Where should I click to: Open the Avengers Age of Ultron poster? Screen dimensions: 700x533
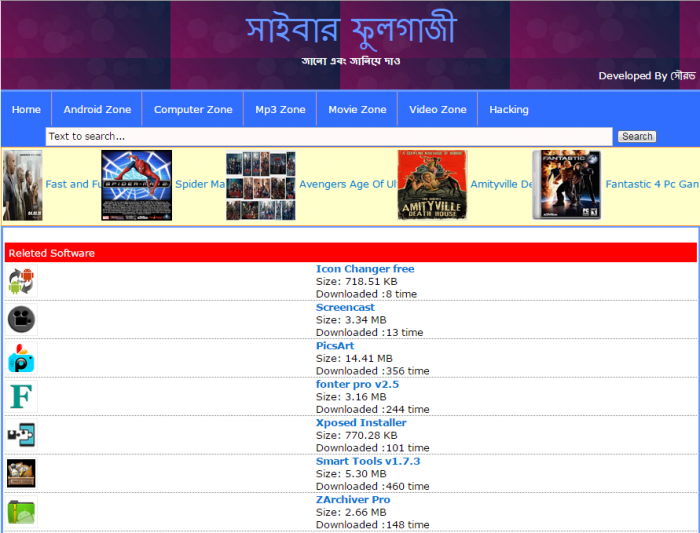[261, 186]
